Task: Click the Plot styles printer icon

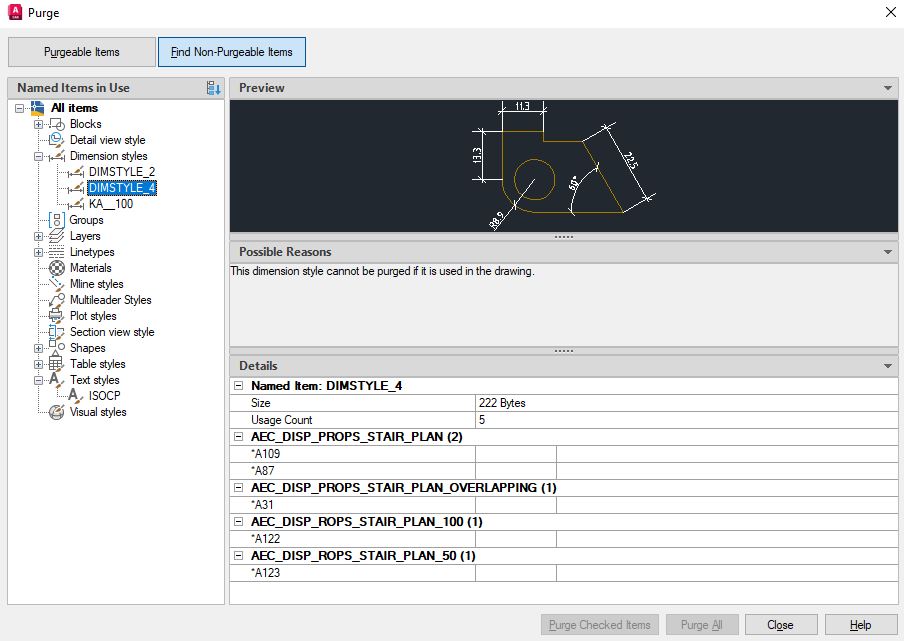Action: (x=55, y=316)
